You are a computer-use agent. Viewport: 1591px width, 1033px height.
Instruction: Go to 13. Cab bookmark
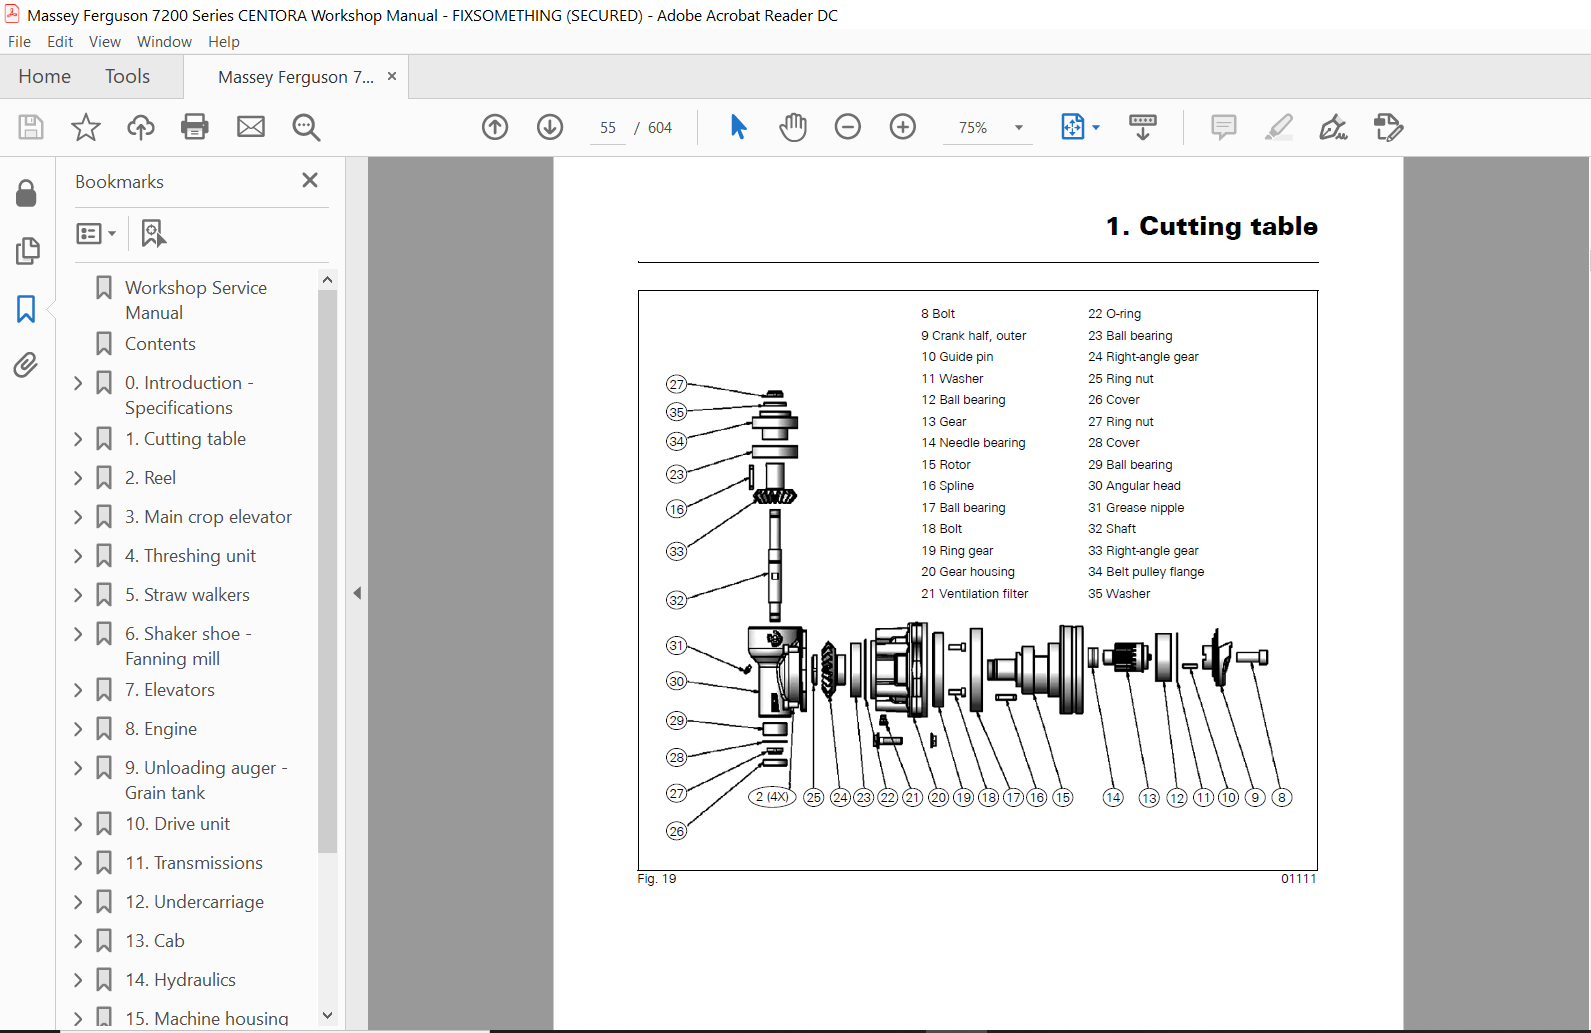pos(155,941)
